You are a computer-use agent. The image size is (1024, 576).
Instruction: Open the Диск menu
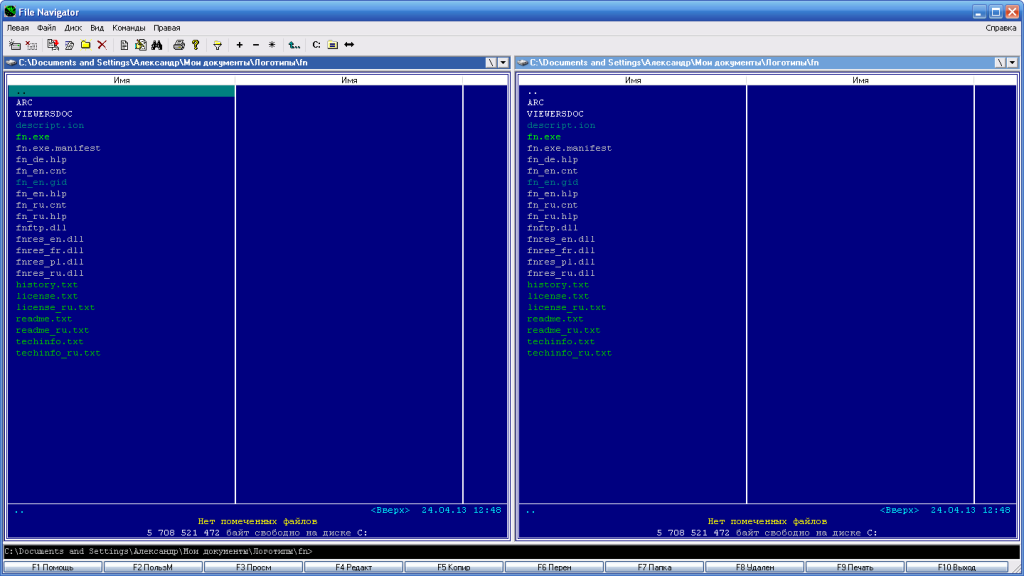tap(73, 28)
